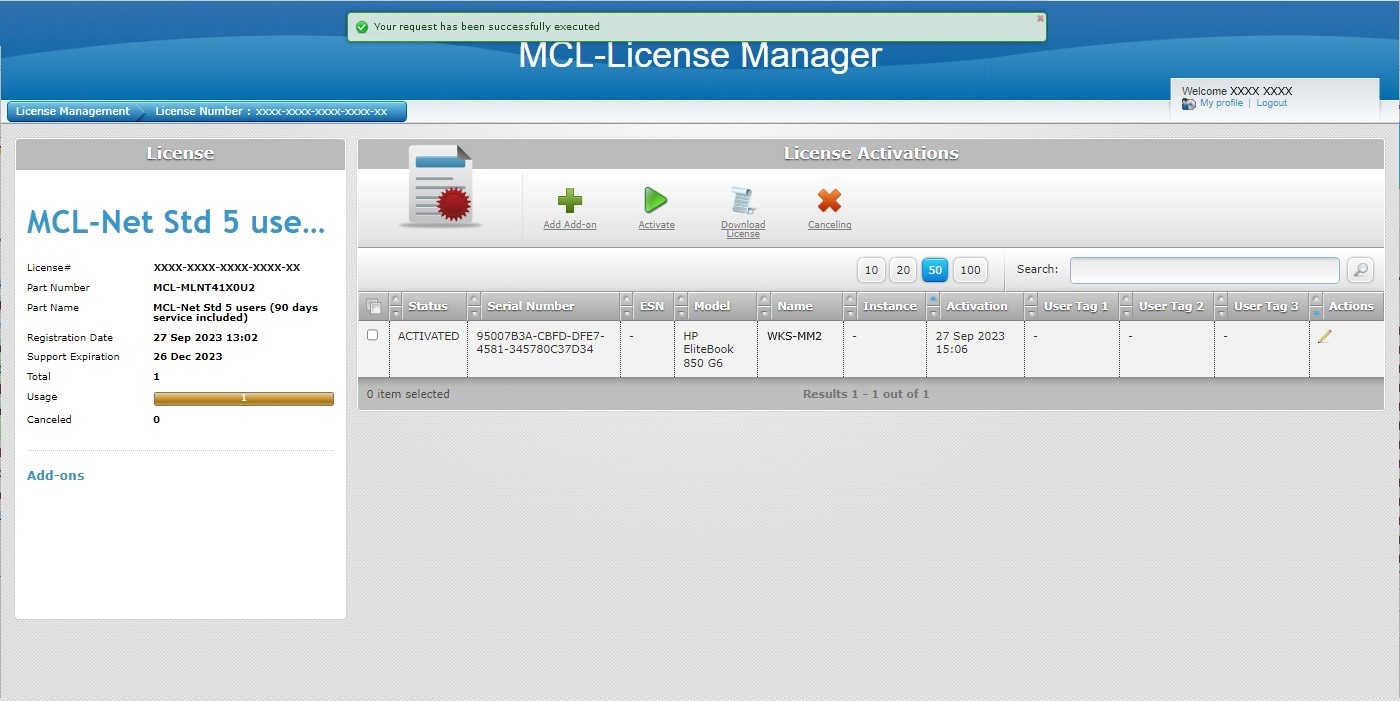Click the License Number breadcrumb item
Image resolution: width=1400 pixels, height=701 pixels.
click(x=271, y=111)
